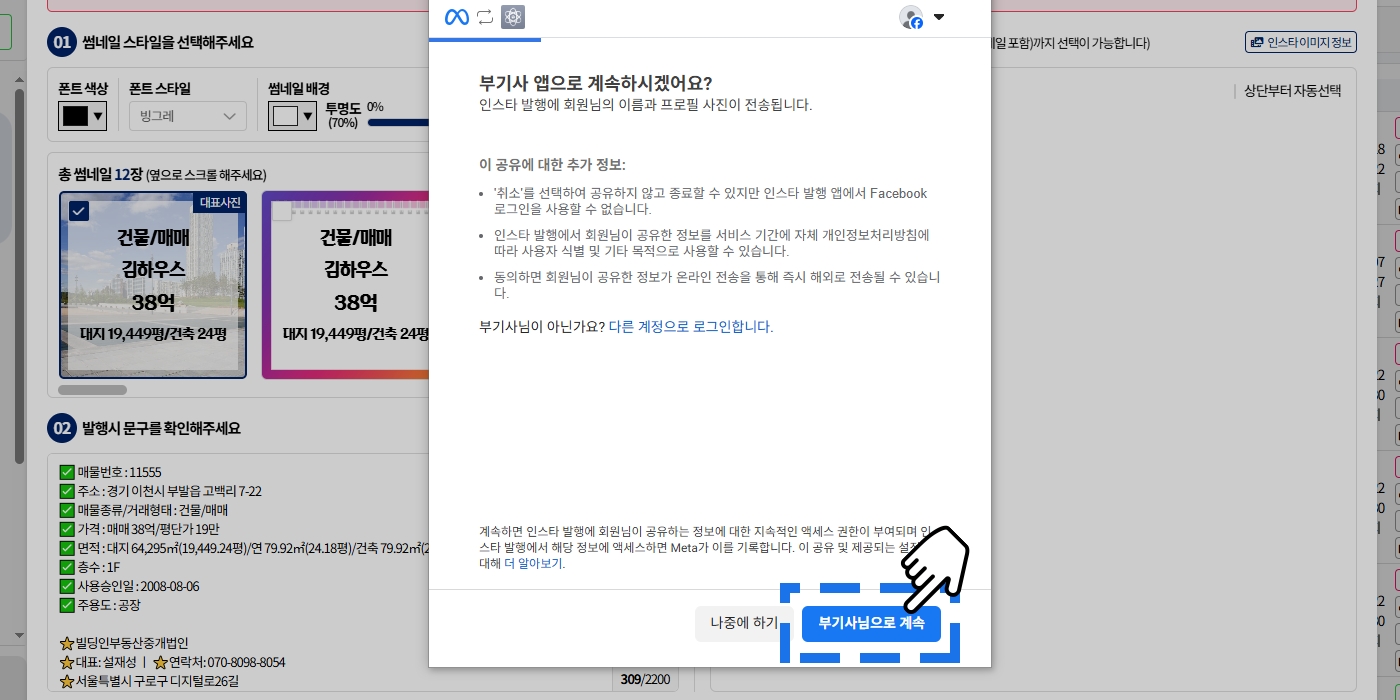
Task: Click the '309/2200' character counter
Action: (x=645, y=680)
